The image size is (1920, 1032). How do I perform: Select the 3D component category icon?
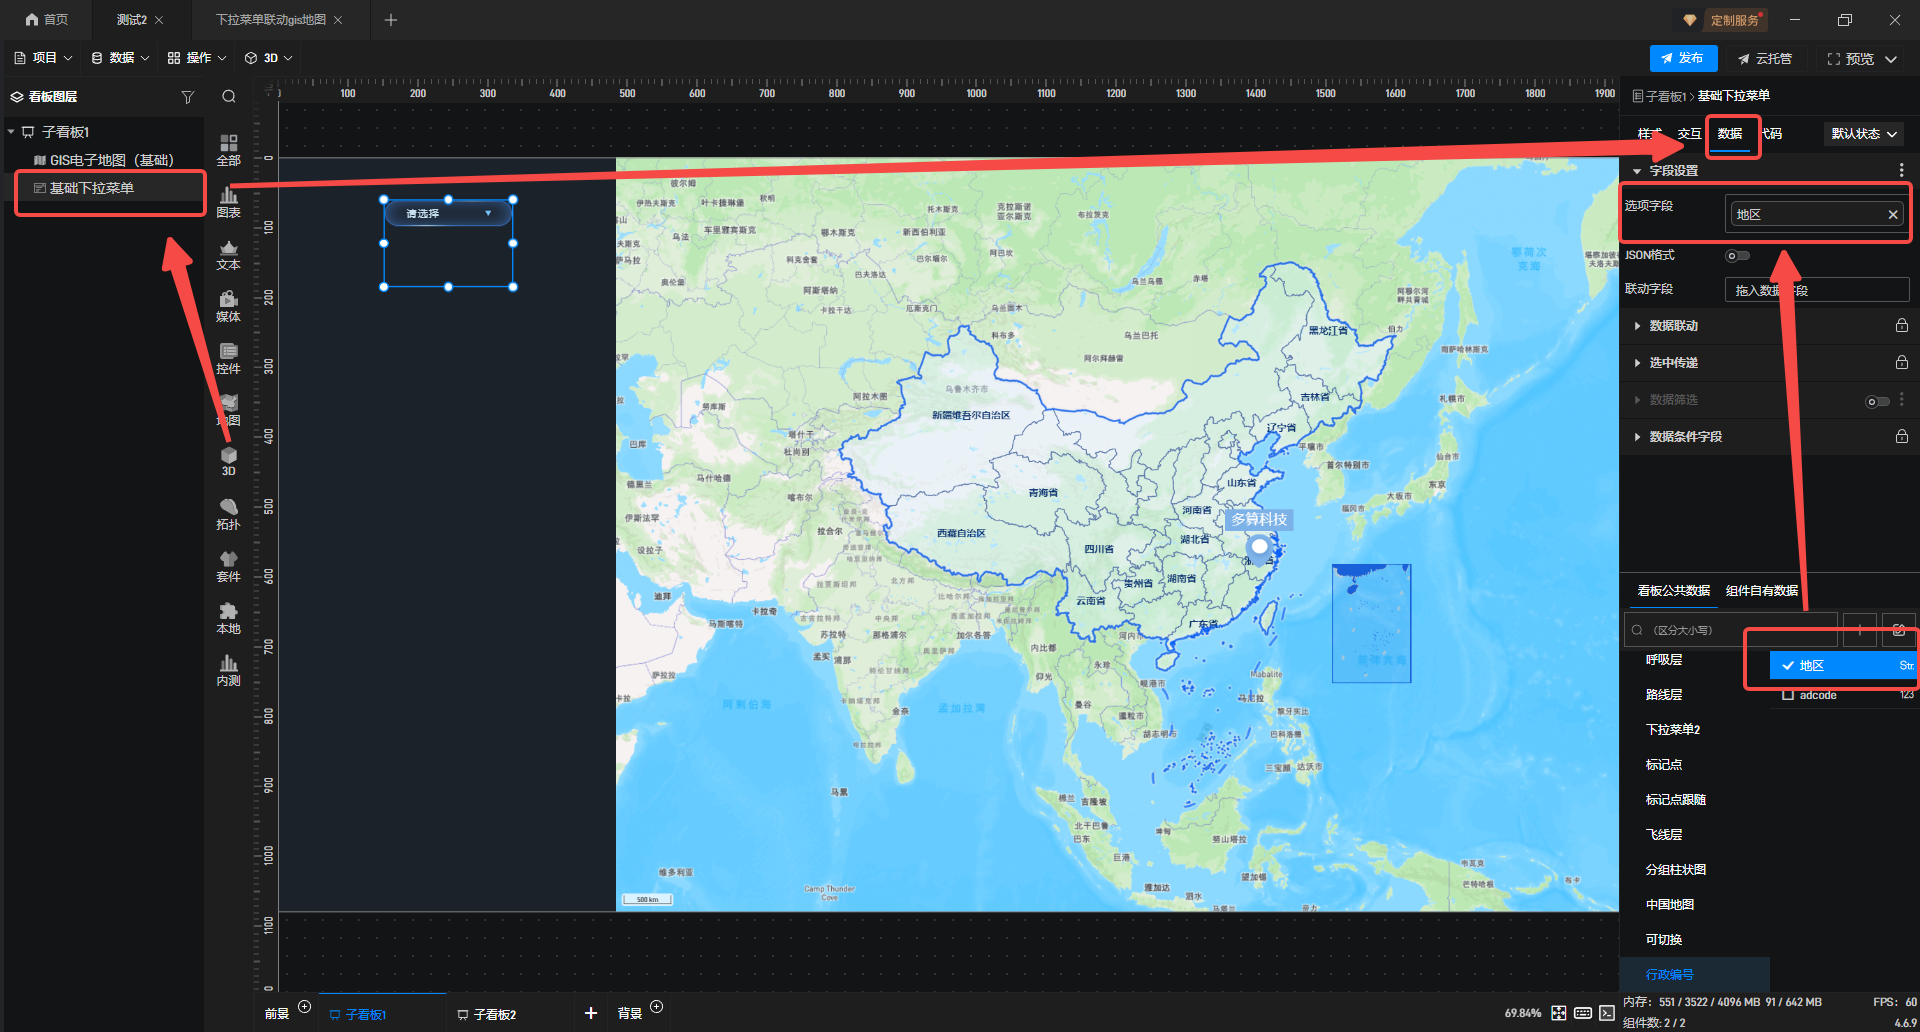pos(228,461)
